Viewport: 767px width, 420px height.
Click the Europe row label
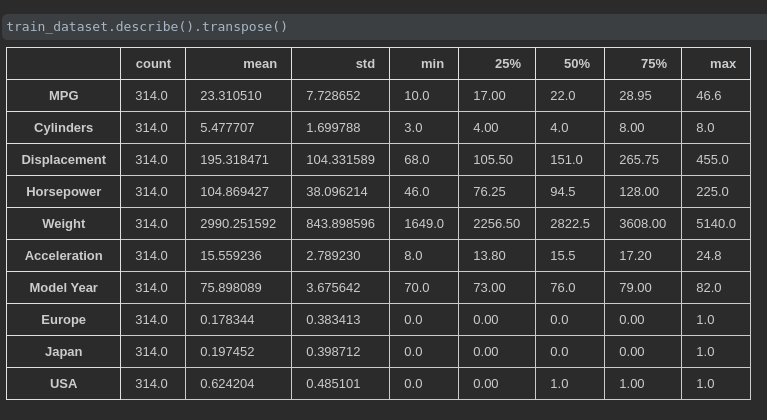64,320
